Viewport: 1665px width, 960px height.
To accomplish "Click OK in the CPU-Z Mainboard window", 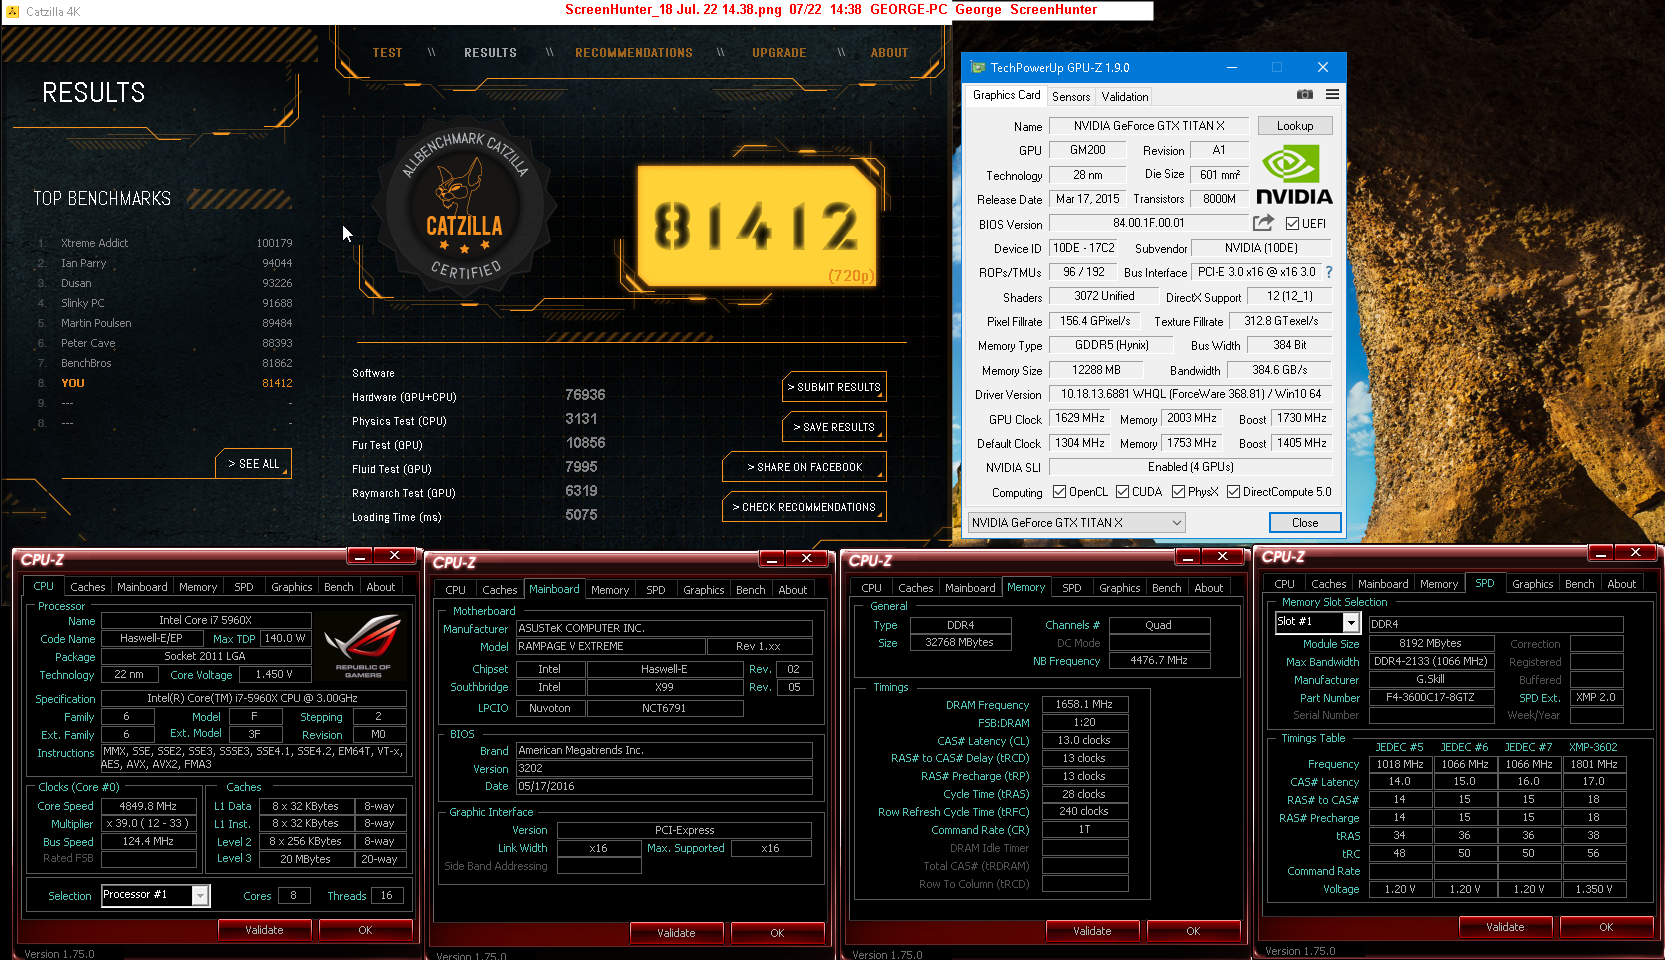I will 777,933.
